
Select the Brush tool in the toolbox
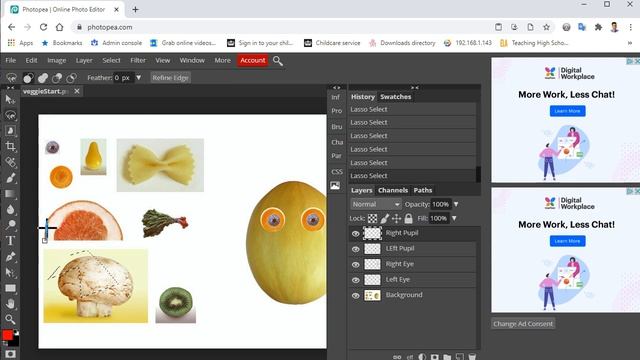(x=10, y=178)
